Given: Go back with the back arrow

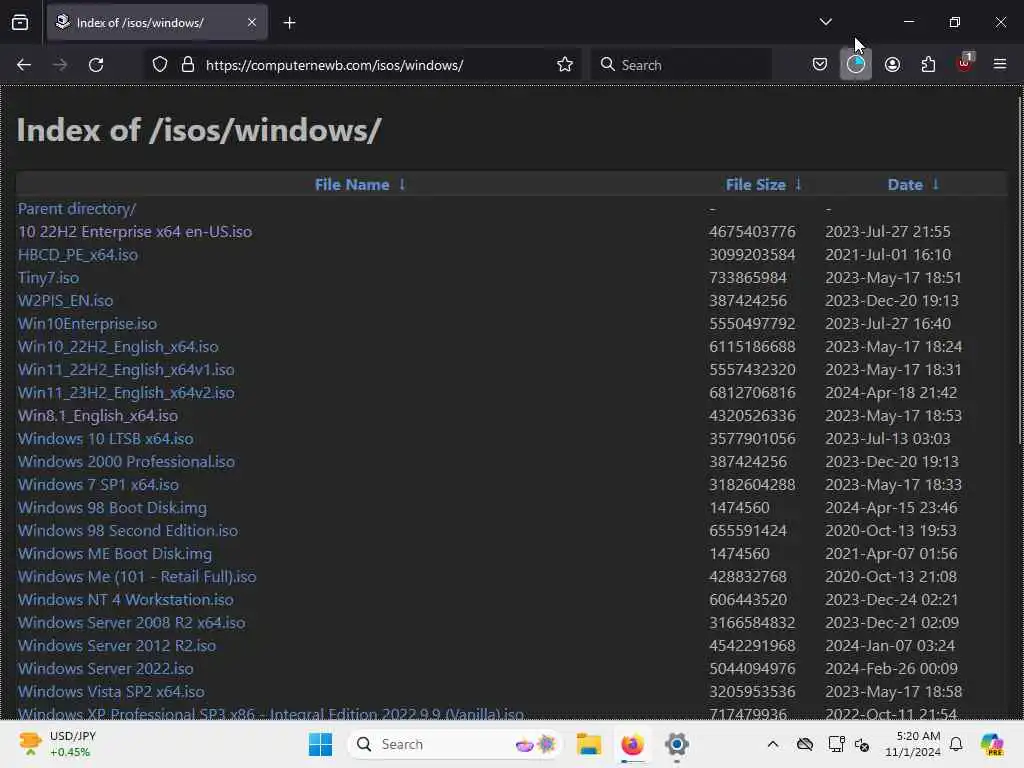Looking at the screenshot, I should [x=24, y=65].
